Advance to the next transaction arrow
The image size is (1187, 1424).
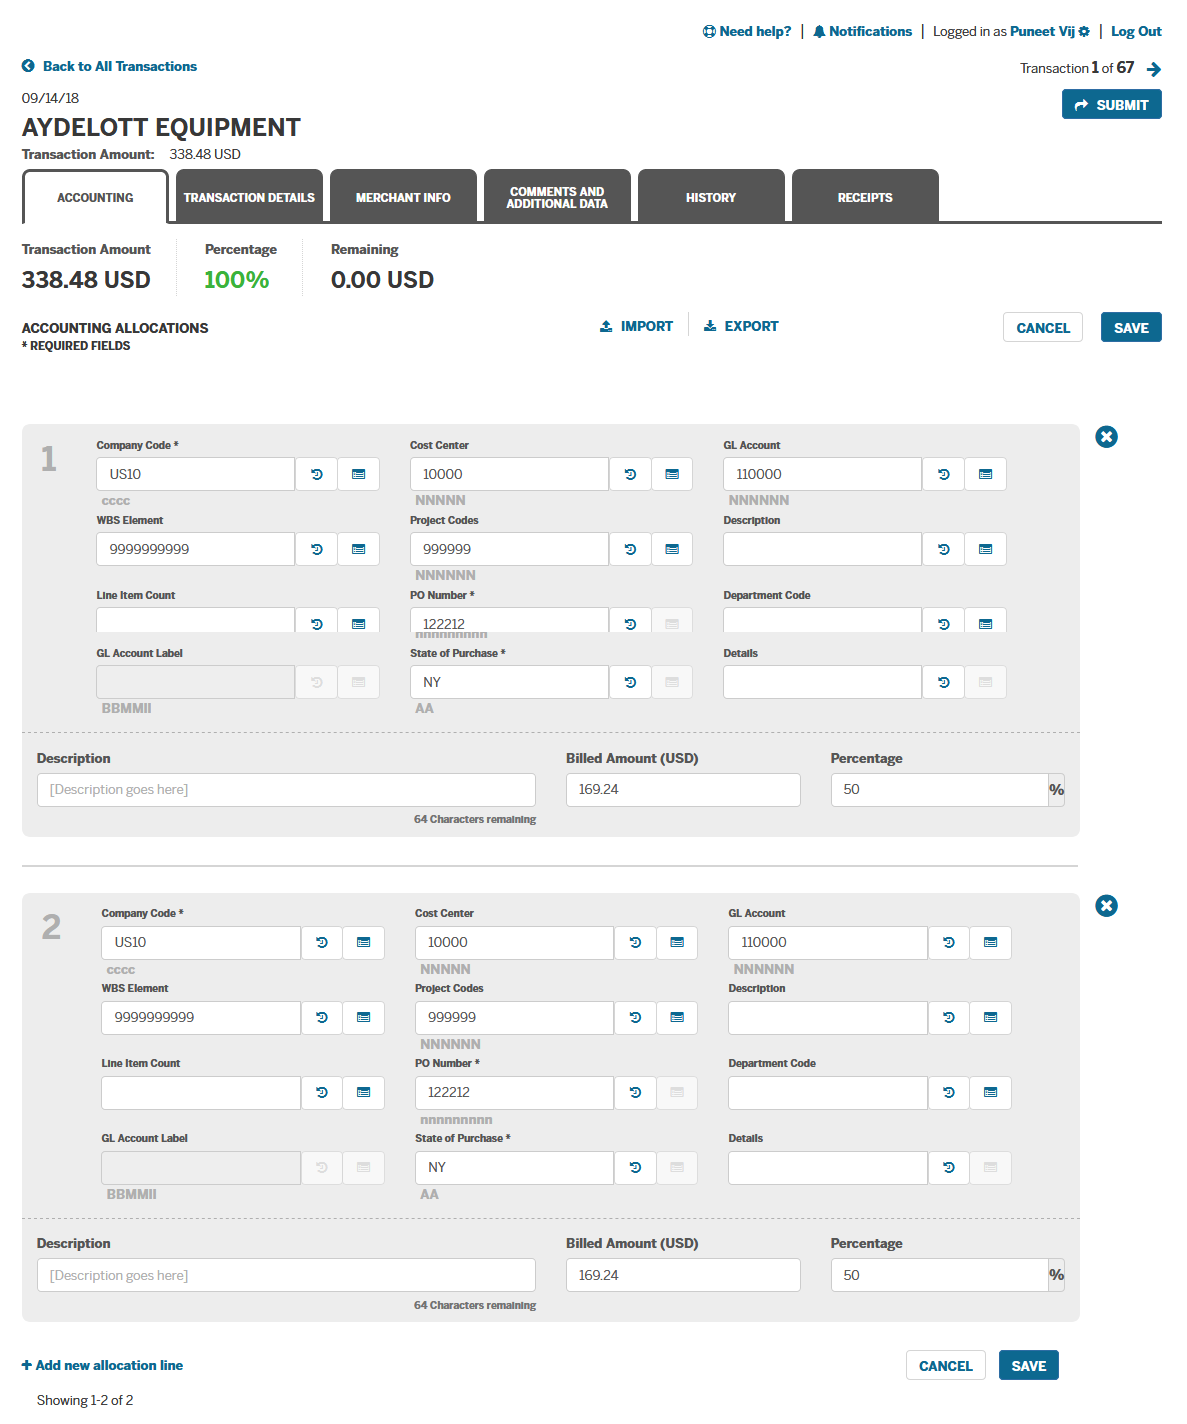[x=1154, y=68]
